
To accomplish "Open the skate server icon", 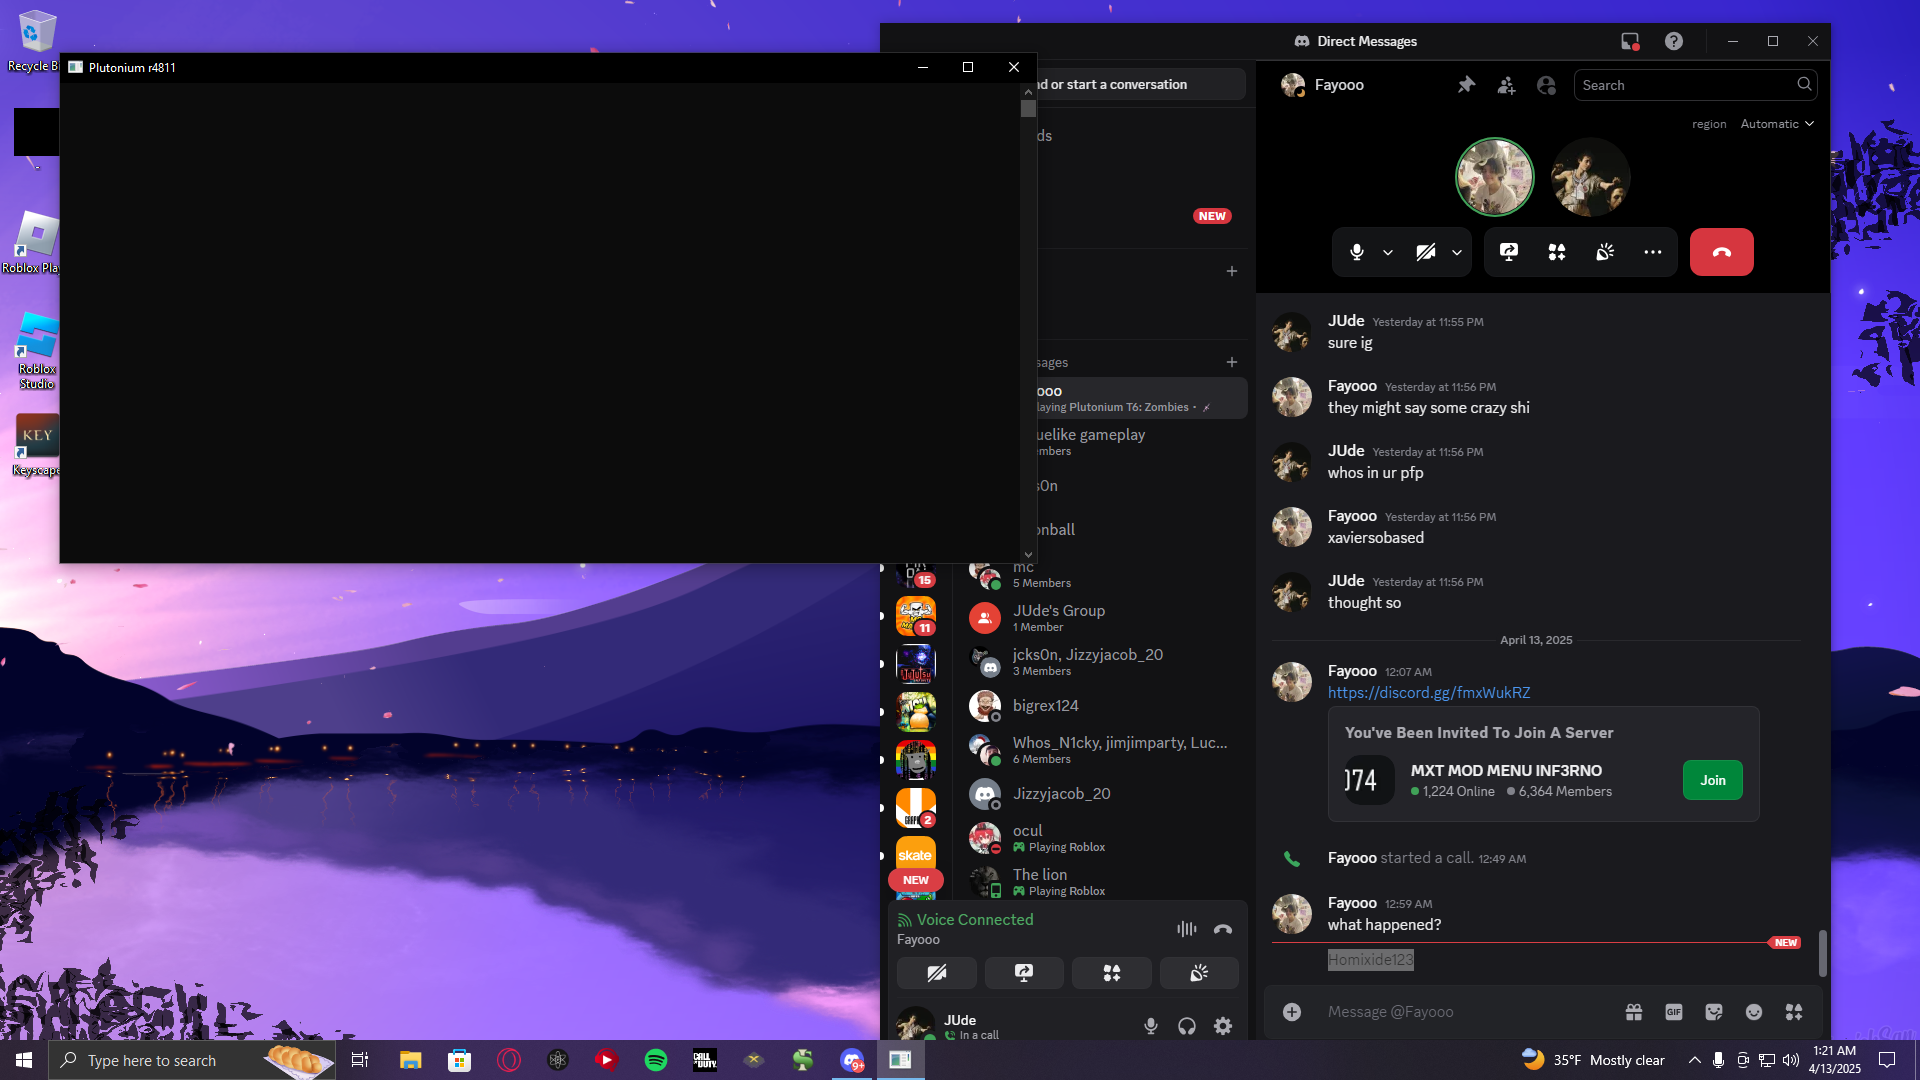I will point(915,854).
